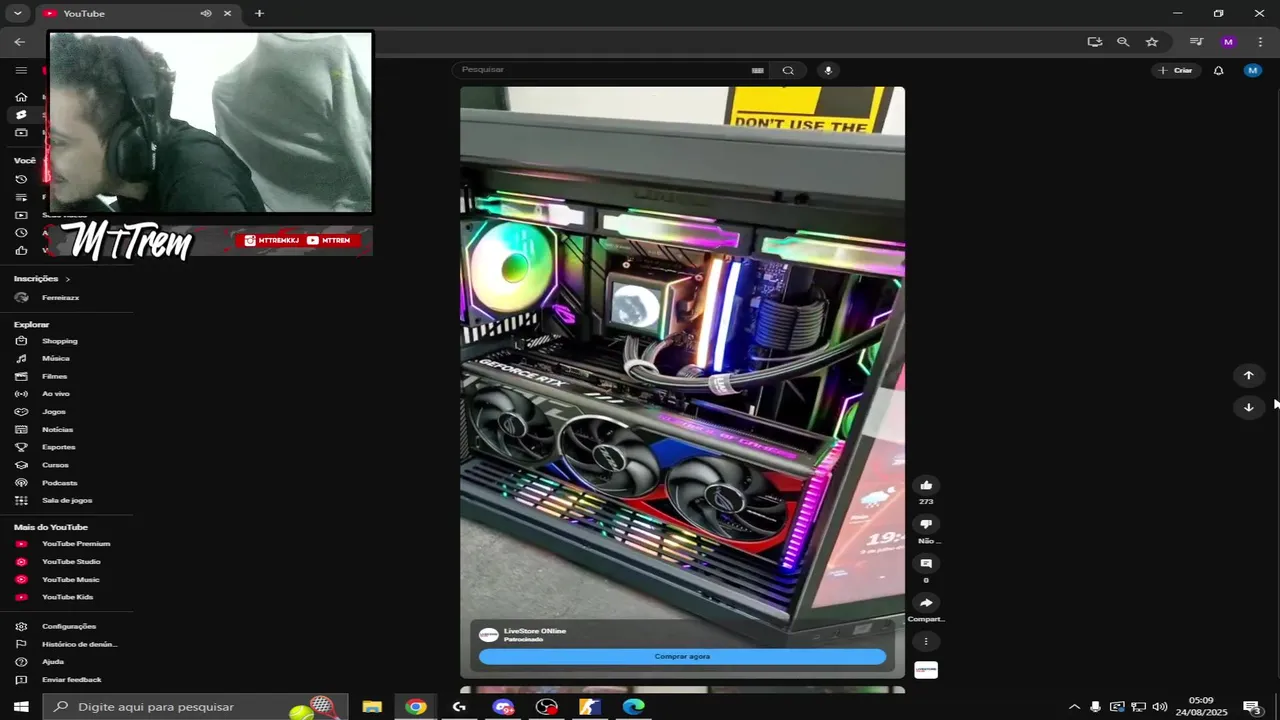
Task: Click the Windows taskbar search box
Action: point(196,707)
